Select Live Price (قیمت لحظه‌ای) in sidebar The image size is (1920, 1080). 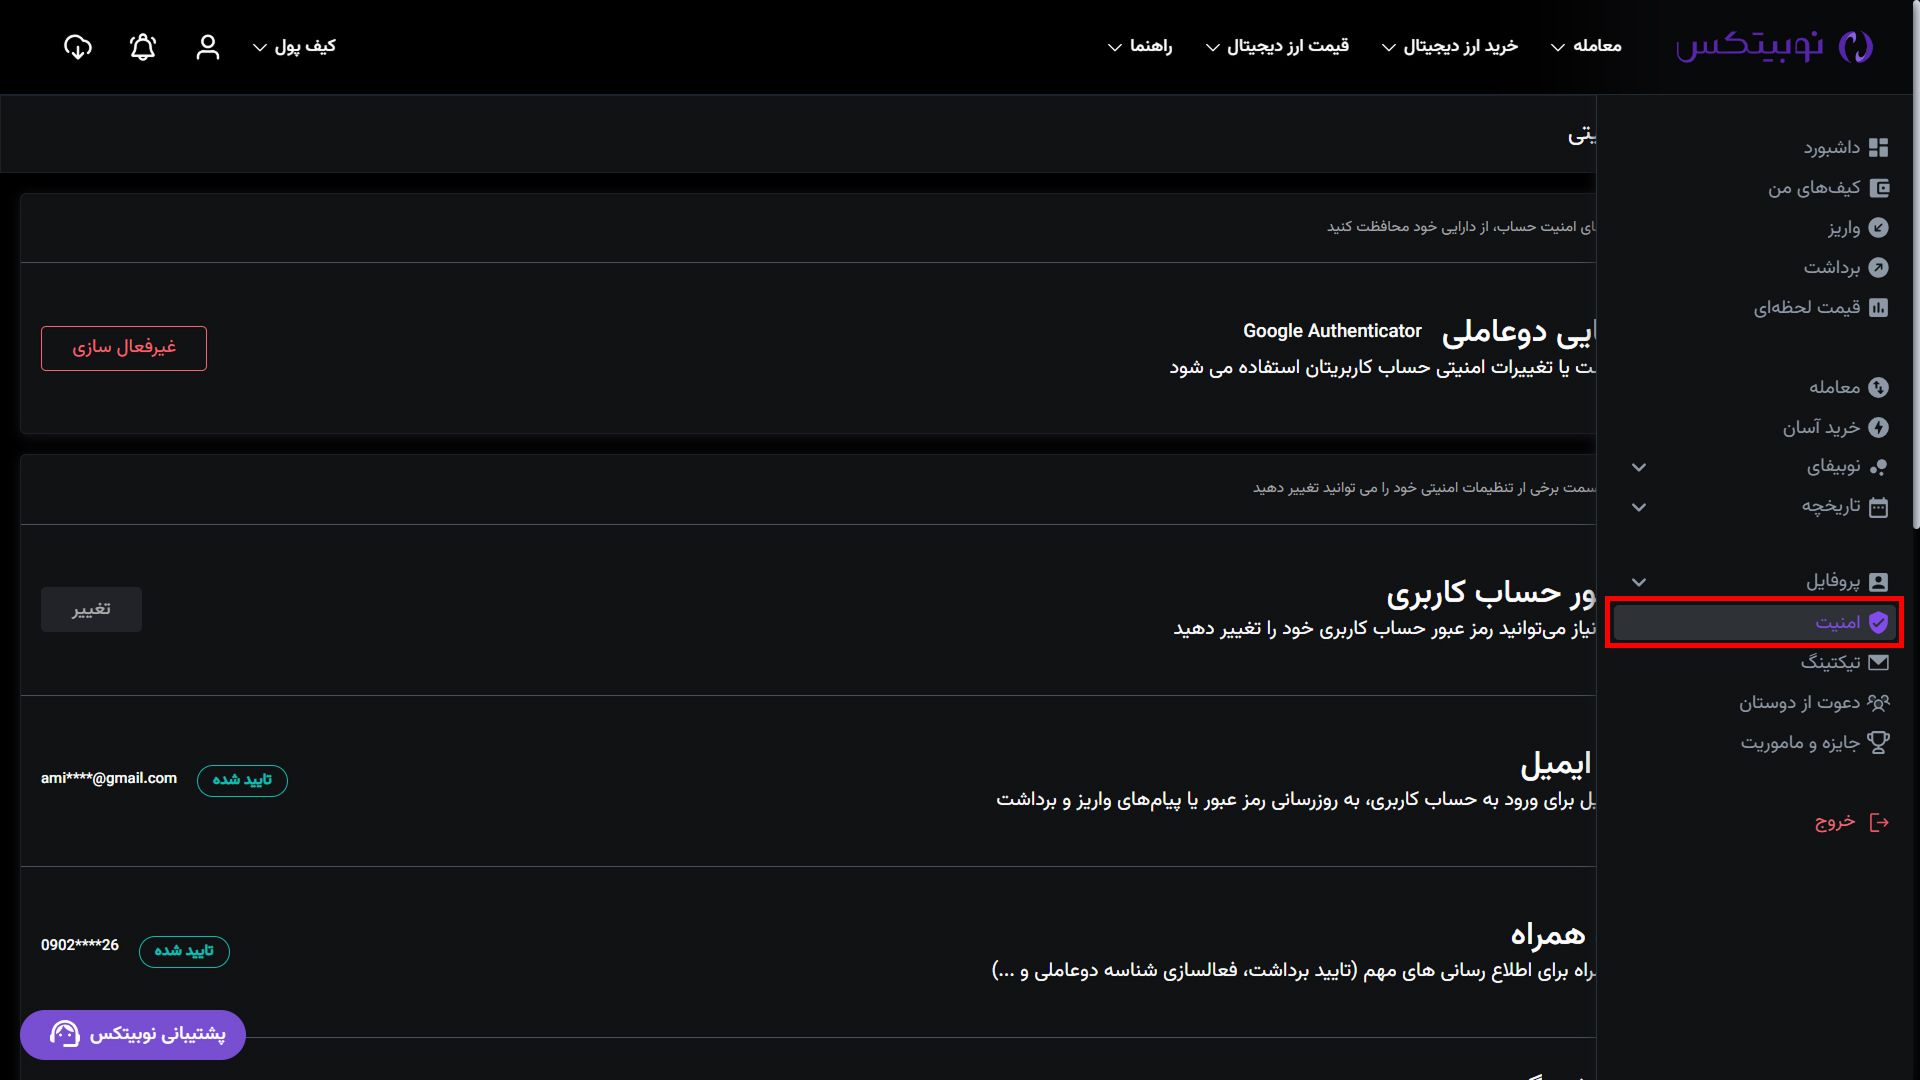tap(1807, 308)
